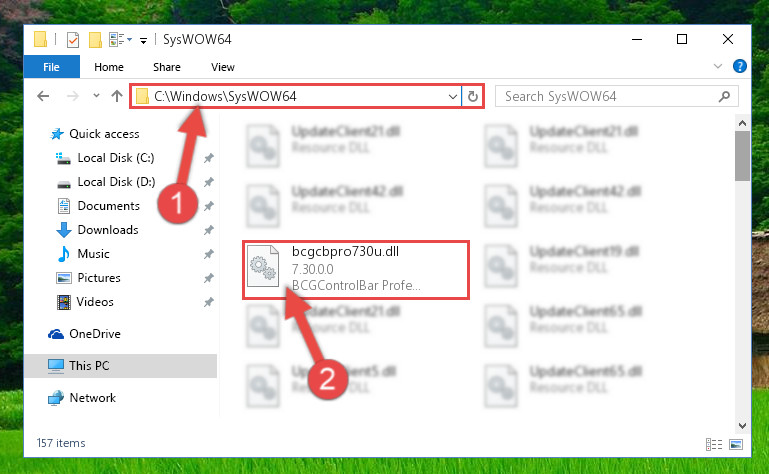Open the Help question mark icon
This screenshot has width=769, height=474.
coord(740,66)
